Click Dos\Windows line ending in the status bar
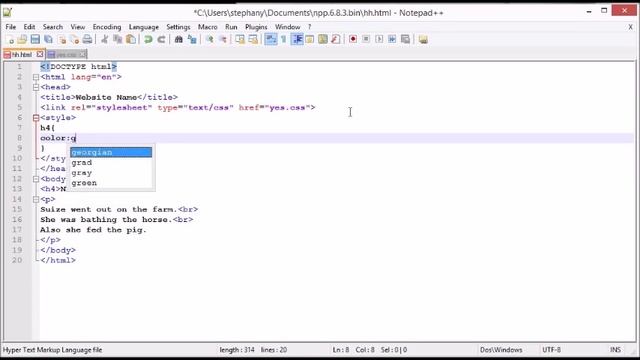The height and width of the screenshot is (360, 640). point(501,350)
